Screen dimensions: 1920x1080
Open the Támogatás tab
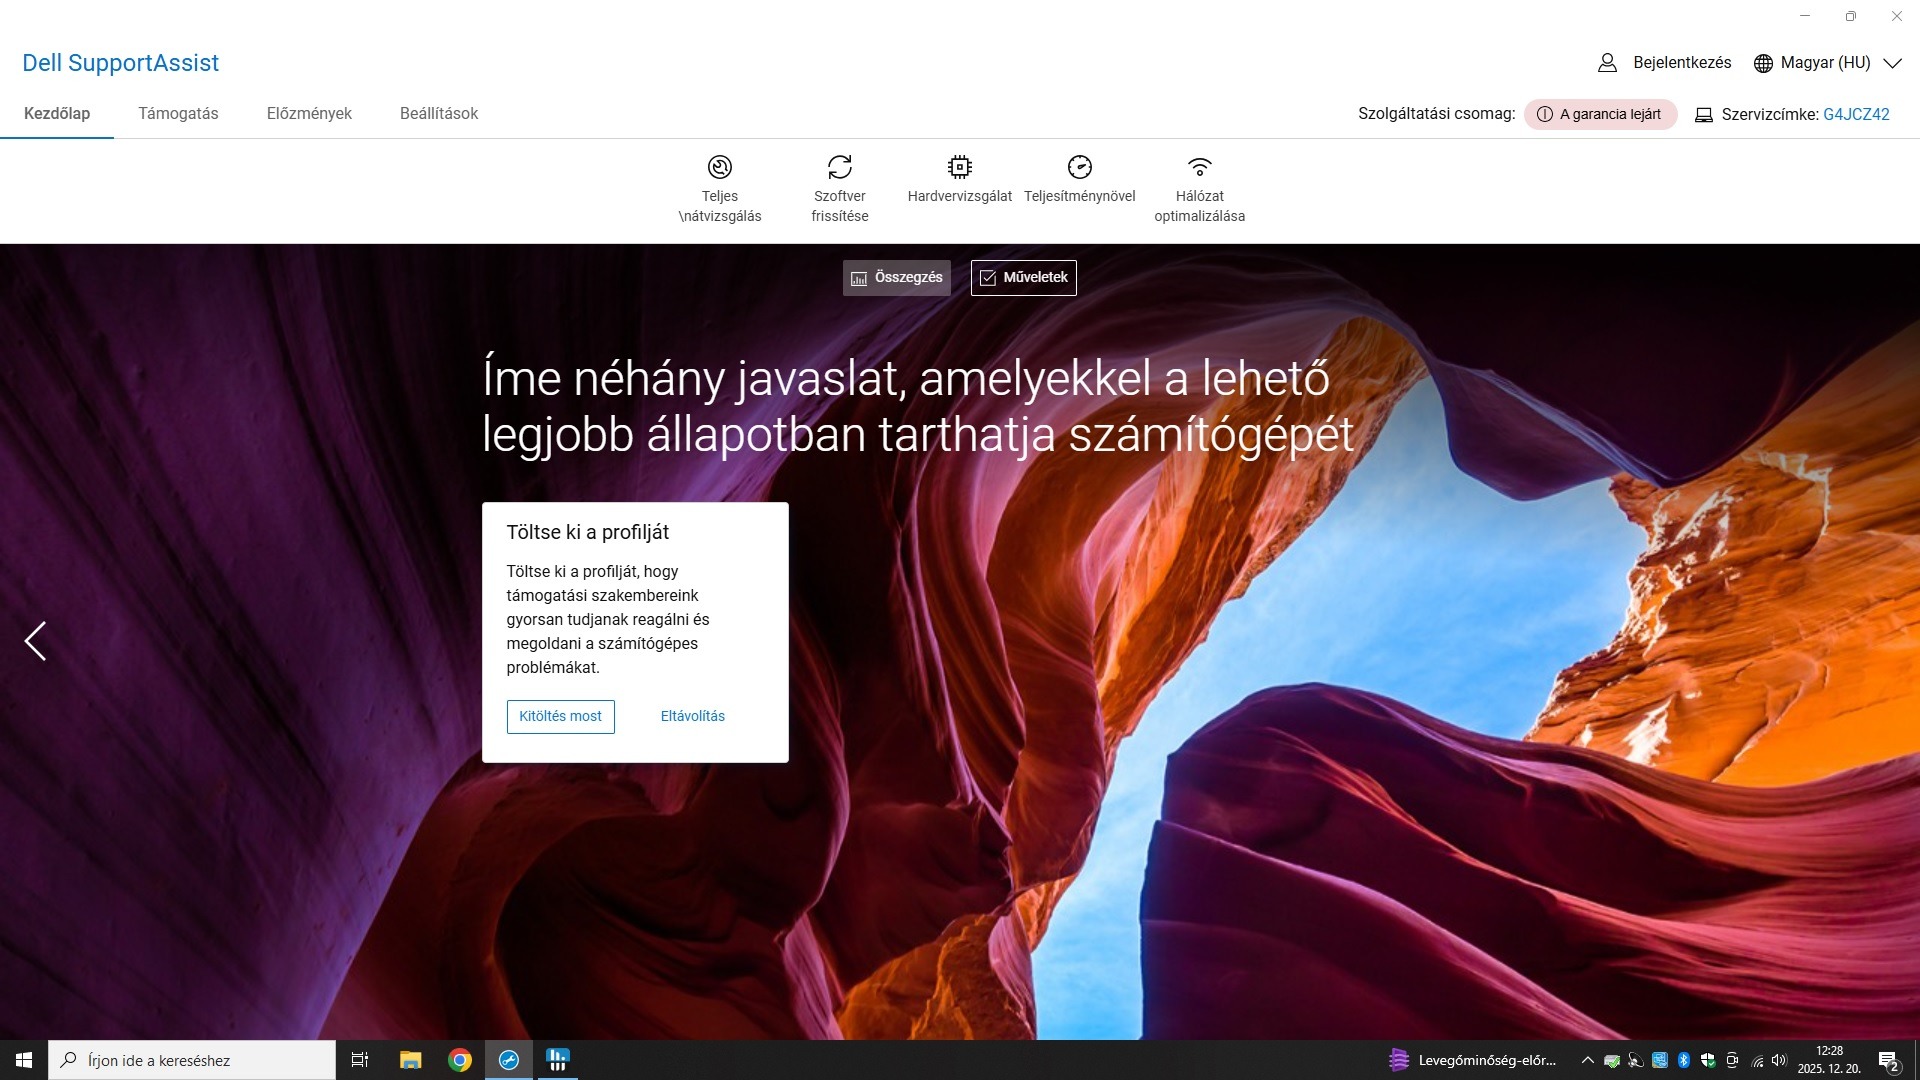178,114
